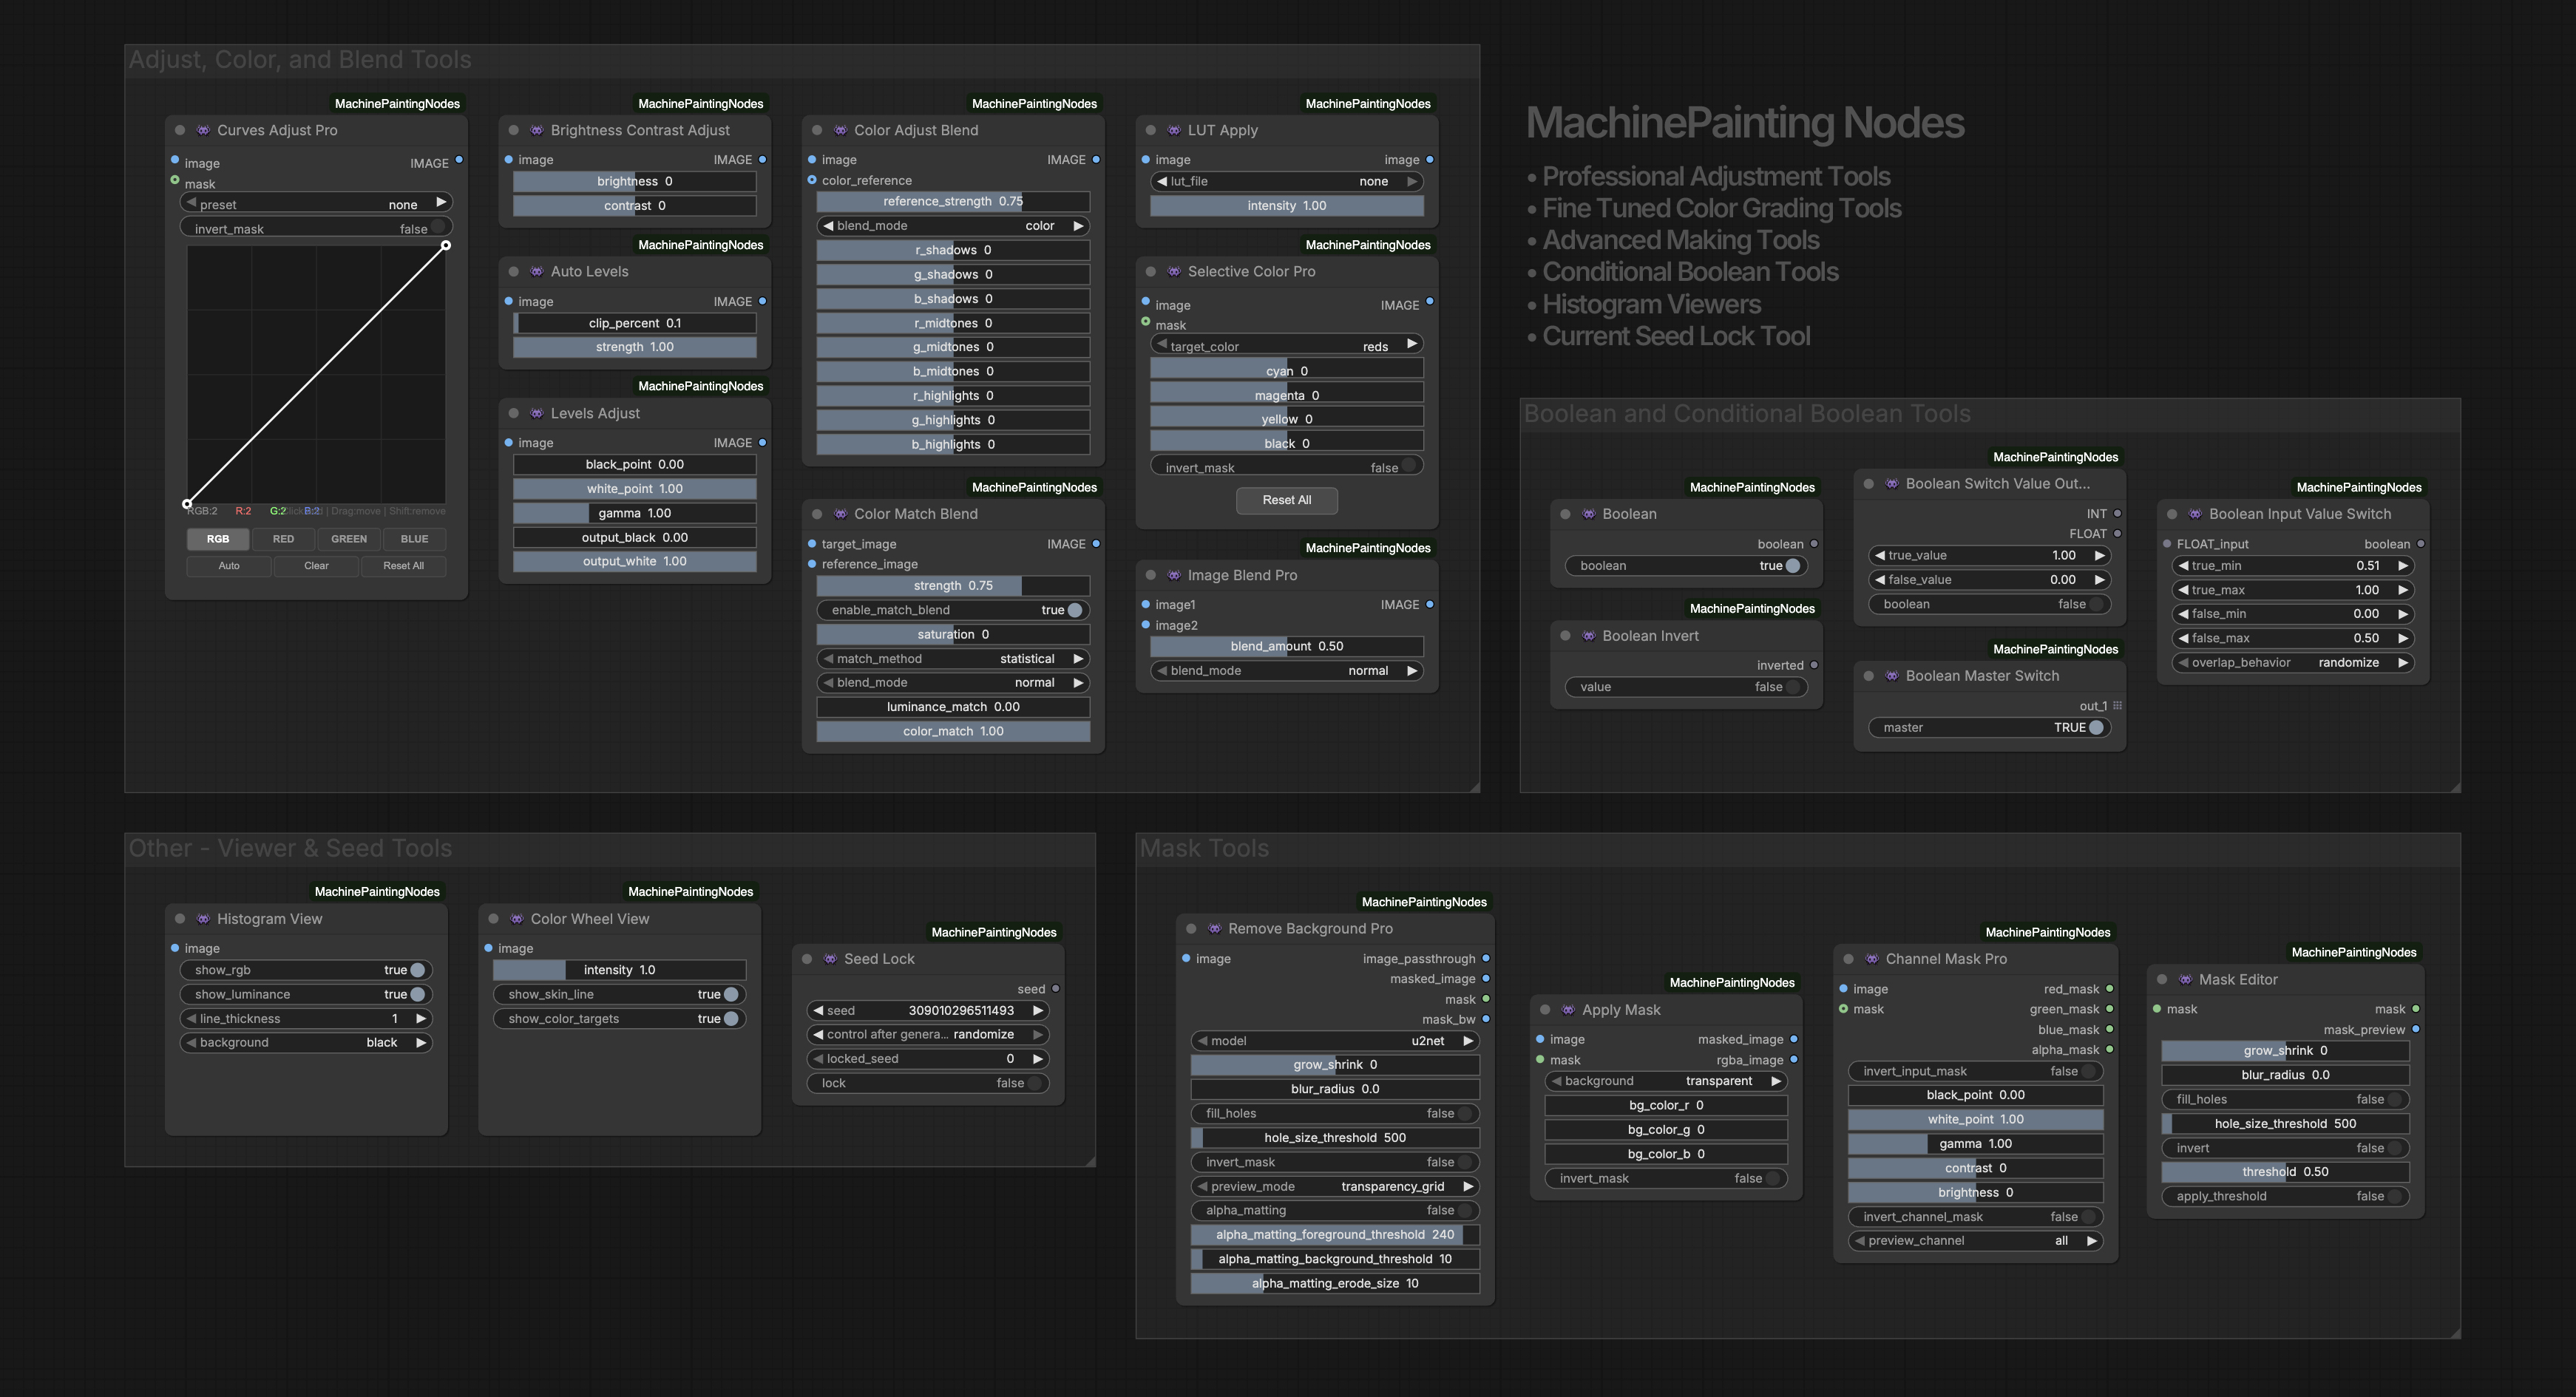Select the BLUE channel tab in curves
The height and width of the screenshot is (1397, 2576).
coord(414,539)
